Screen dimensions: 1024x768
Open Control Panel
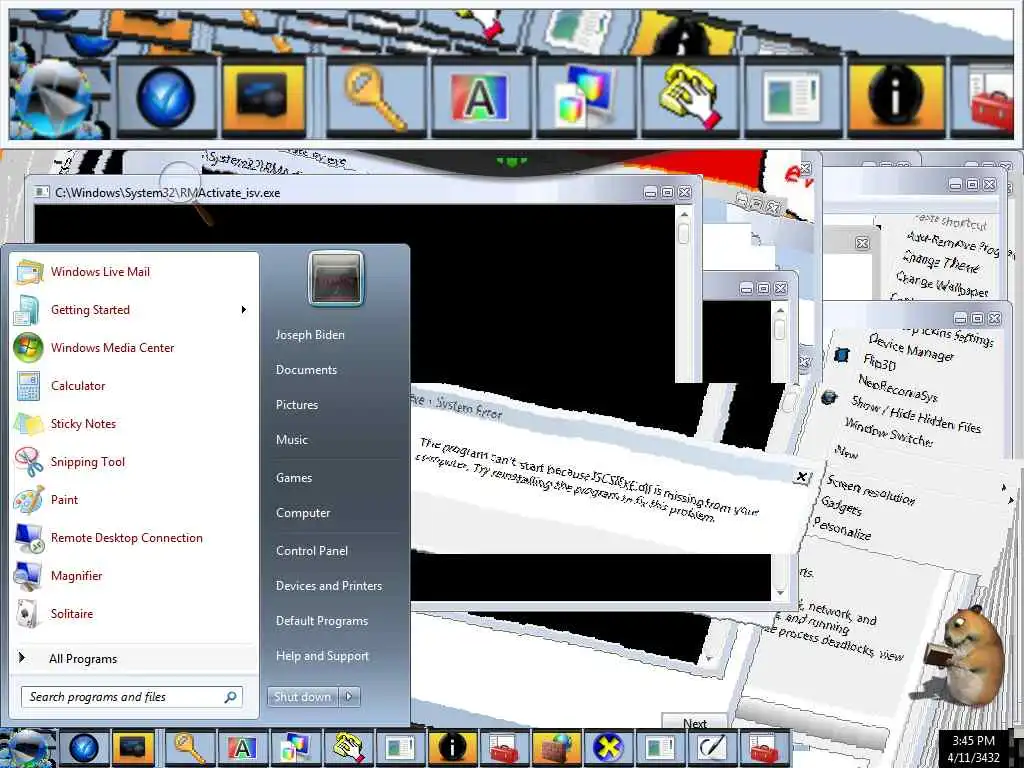(x=312, y=551)
